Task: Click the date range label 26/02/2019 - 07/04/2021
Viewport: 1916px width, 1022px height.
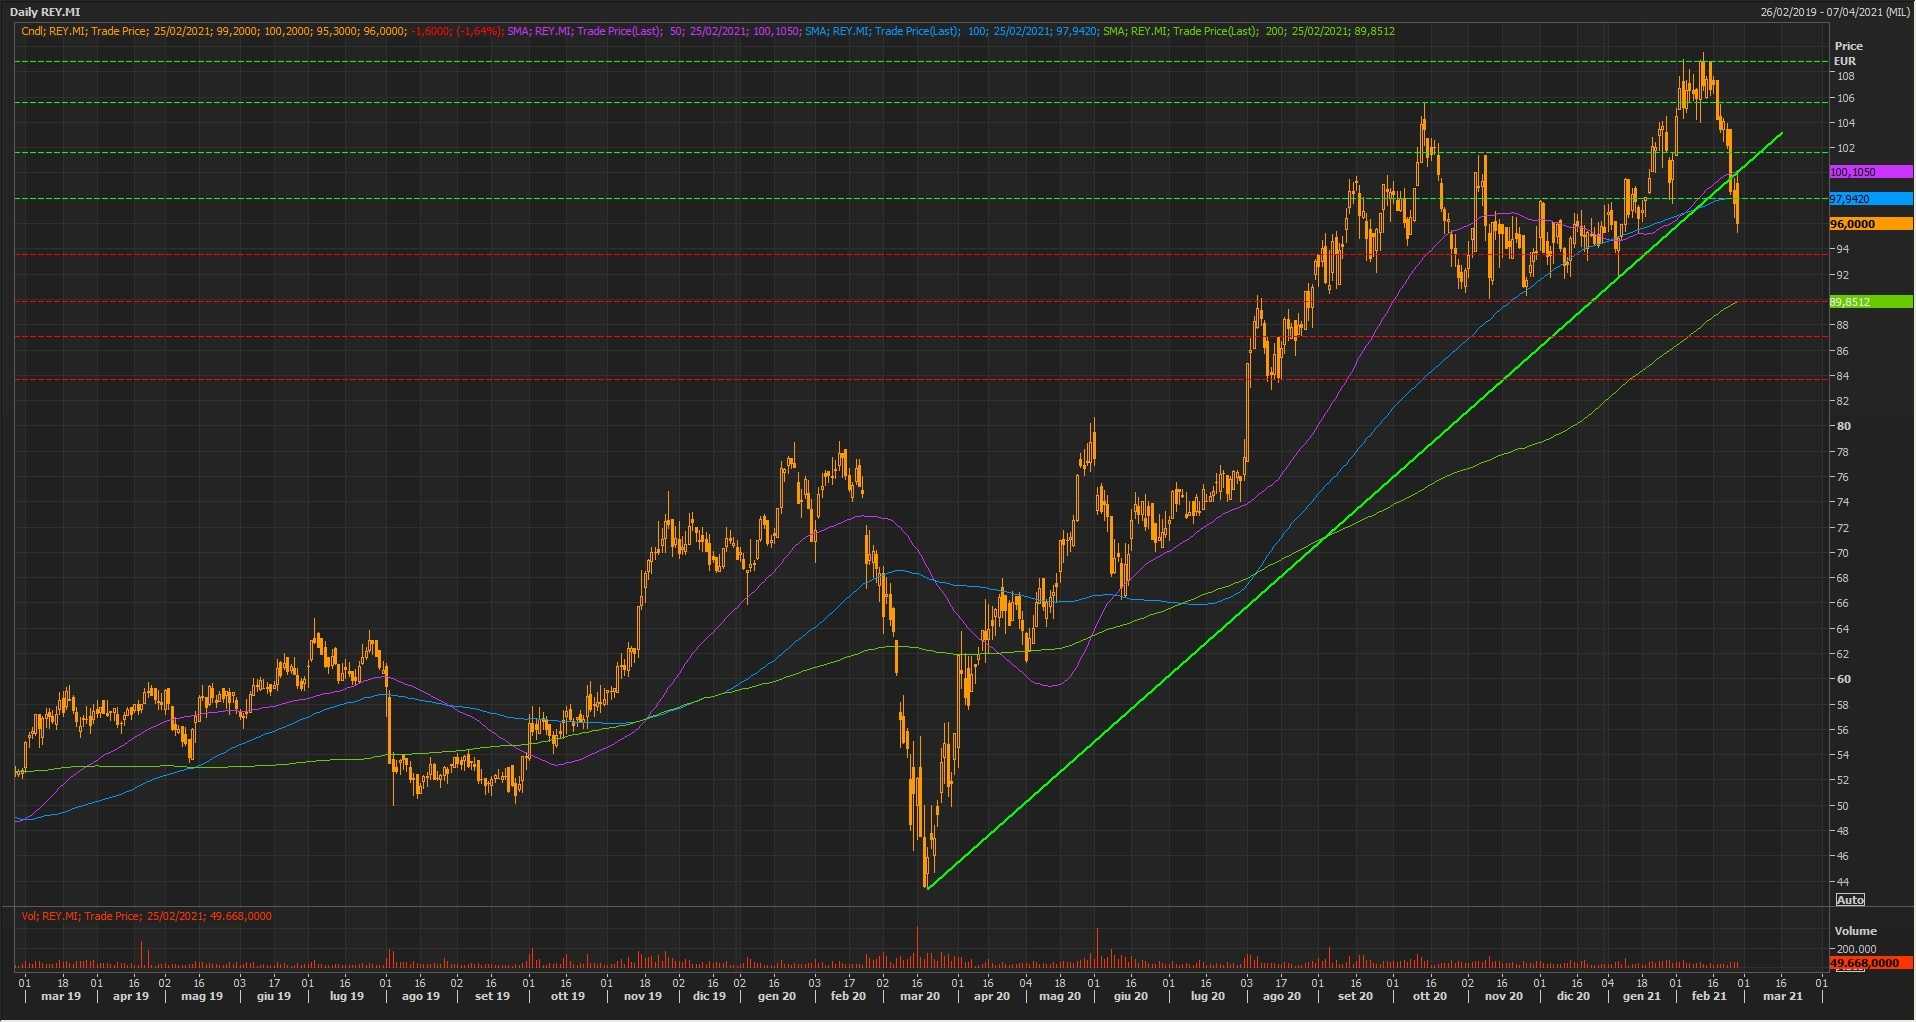Action: click(x=1835, y=12)
